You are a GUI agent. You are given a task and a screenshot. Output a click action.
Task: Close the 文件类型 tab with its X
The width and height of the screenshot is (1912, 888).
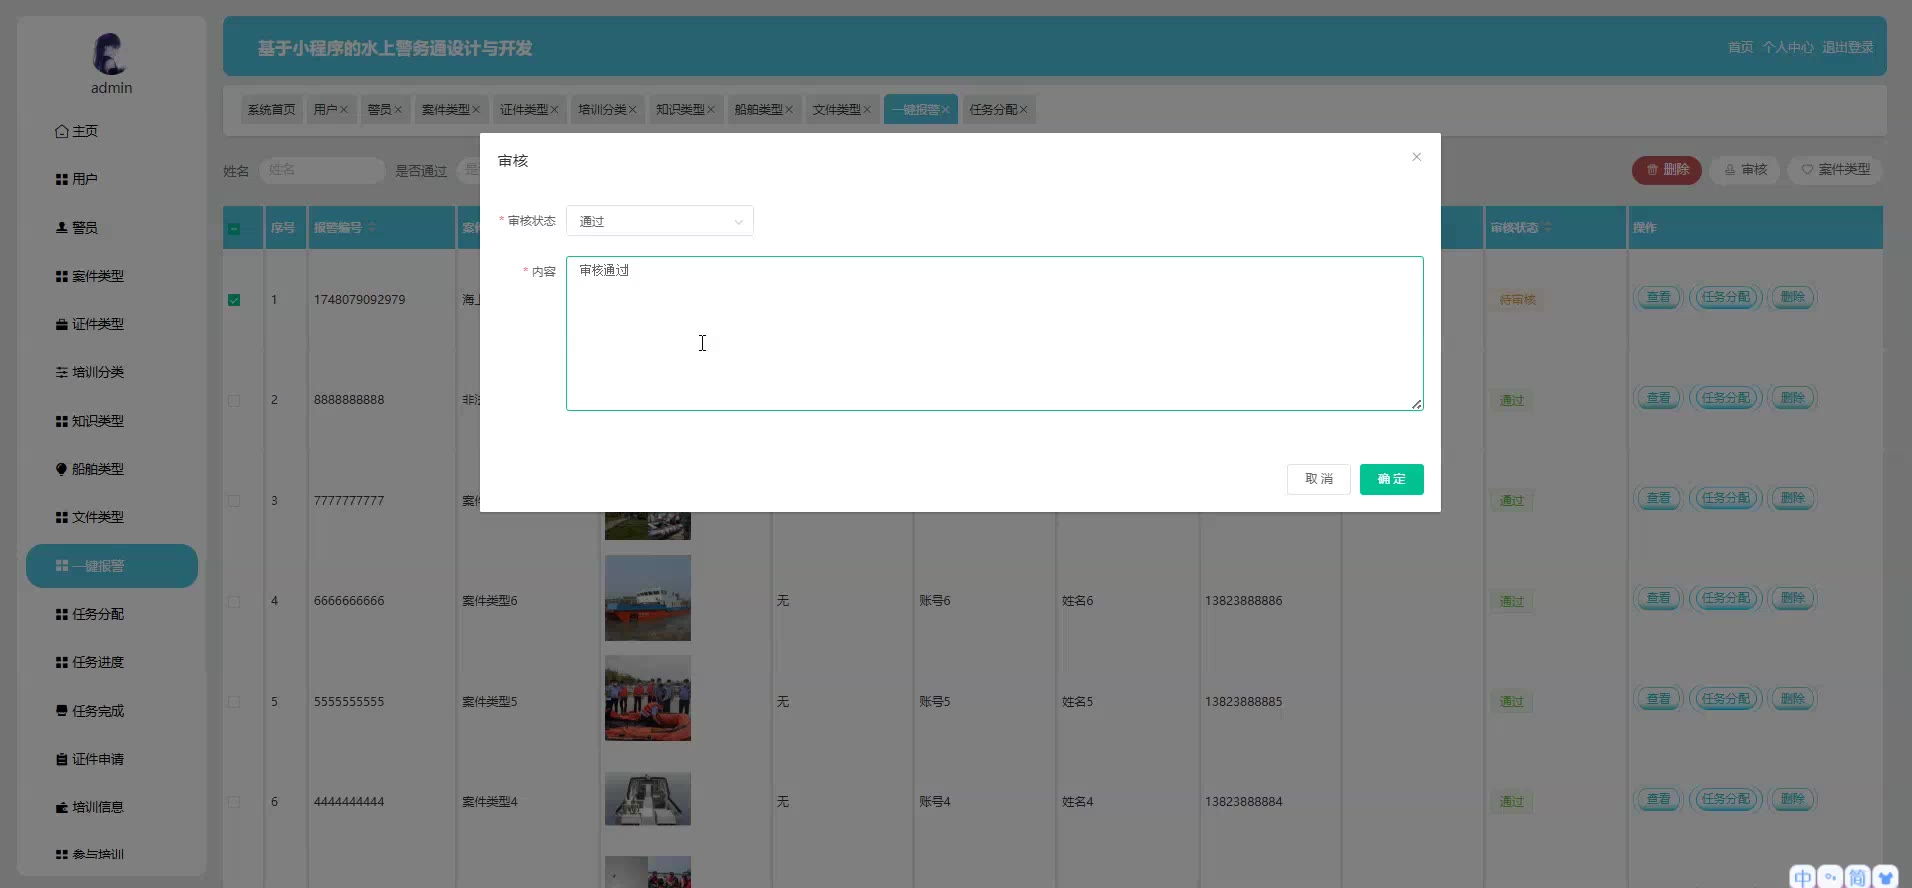(x=867, y=110)
